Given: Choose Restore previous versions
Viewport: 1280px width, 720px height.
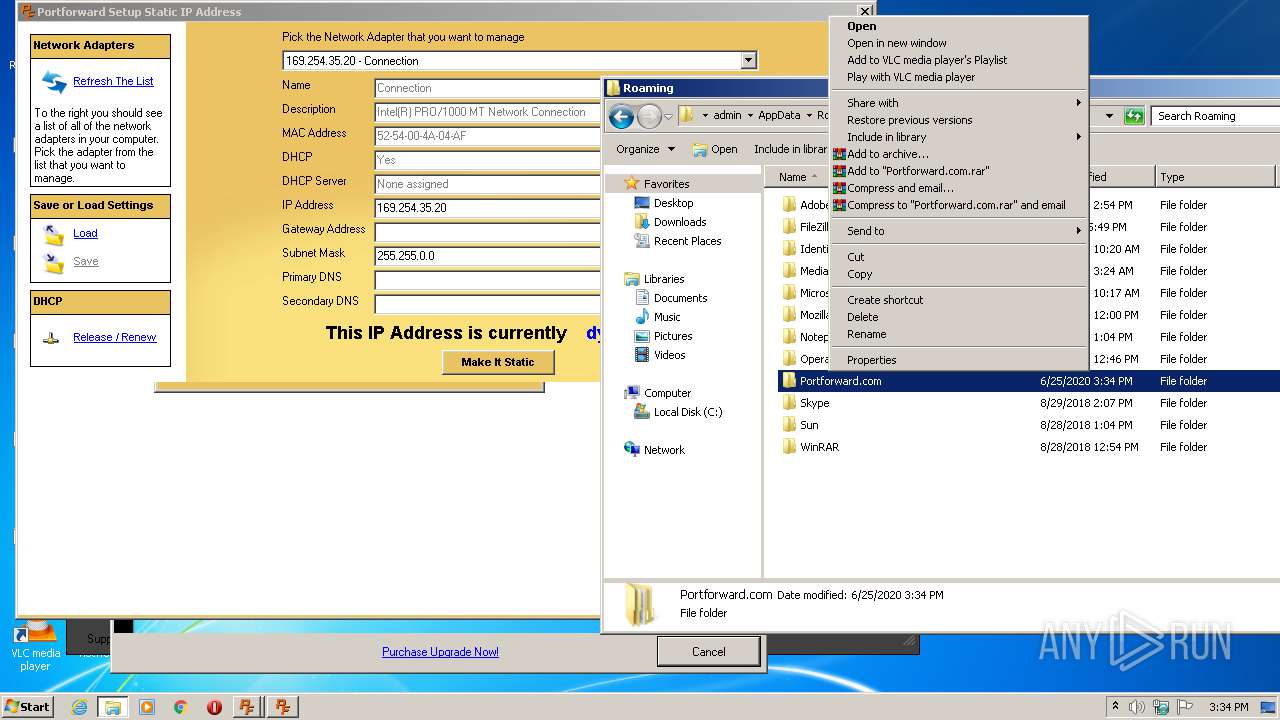Looking at the screenshot, I should [959, 120].
